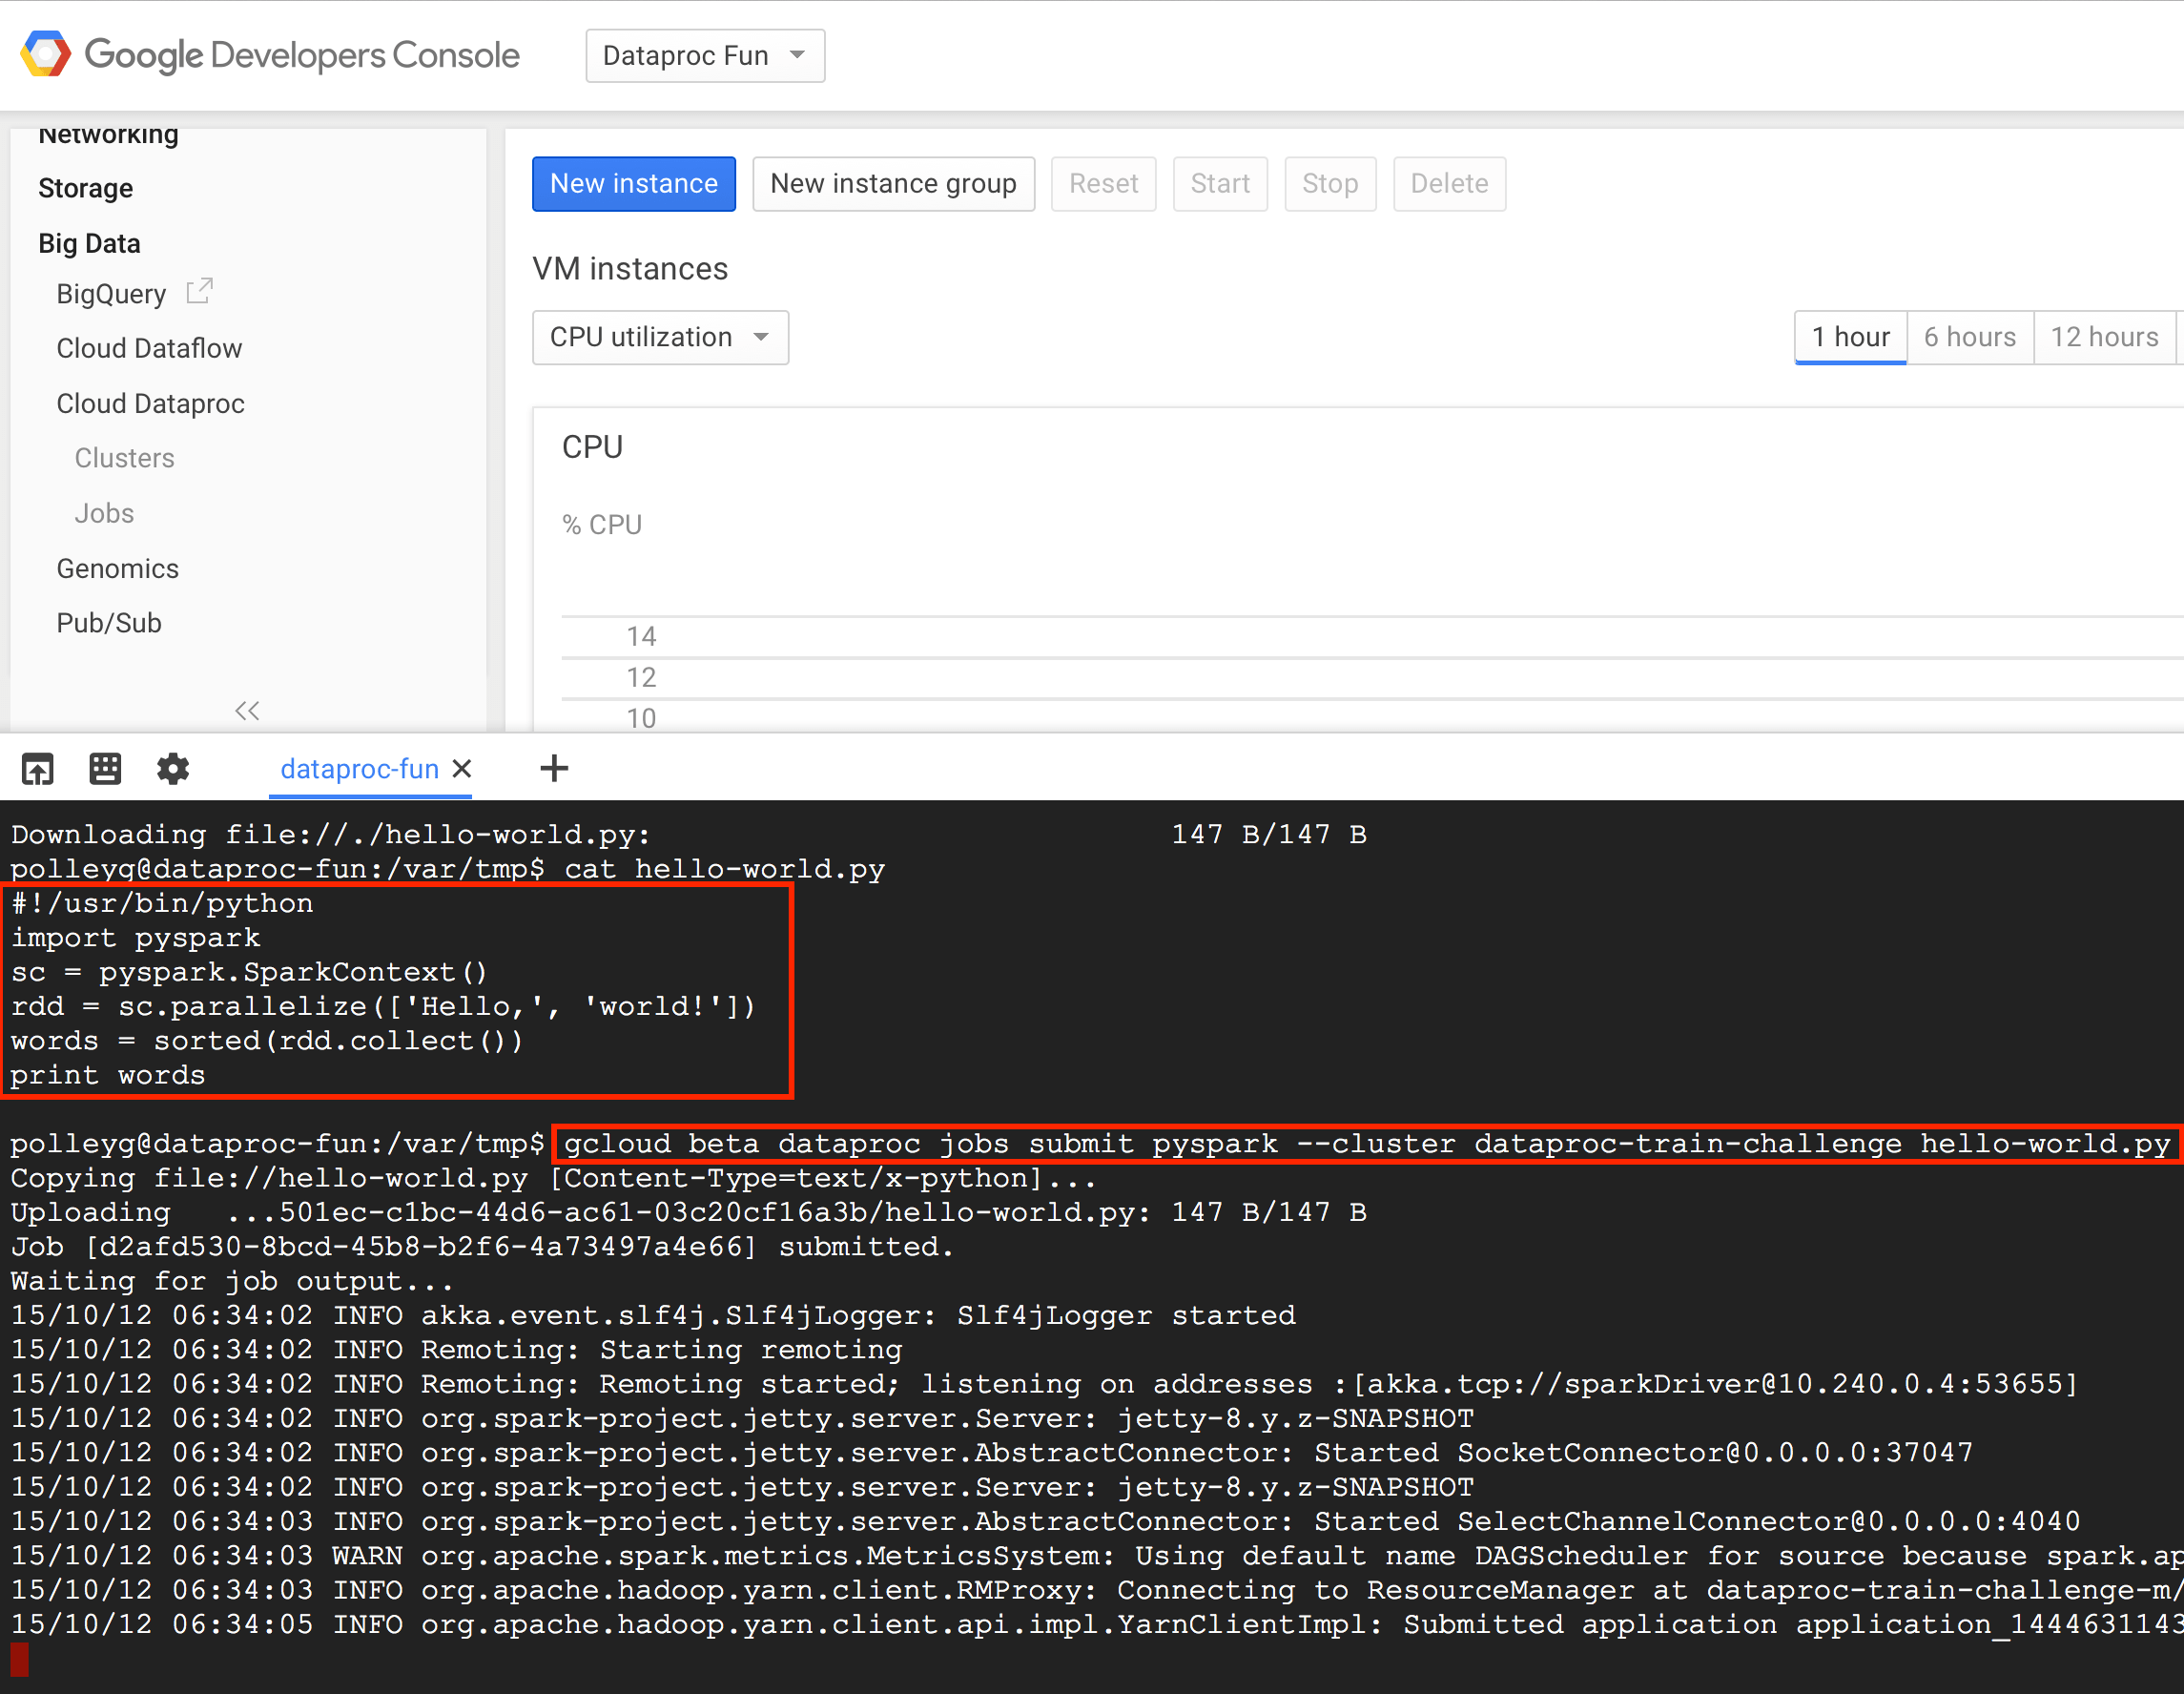This screenshot has width=2184, height=1694.
Task: Select the 1 hour time range
Action: click(x=1849, y=337)
